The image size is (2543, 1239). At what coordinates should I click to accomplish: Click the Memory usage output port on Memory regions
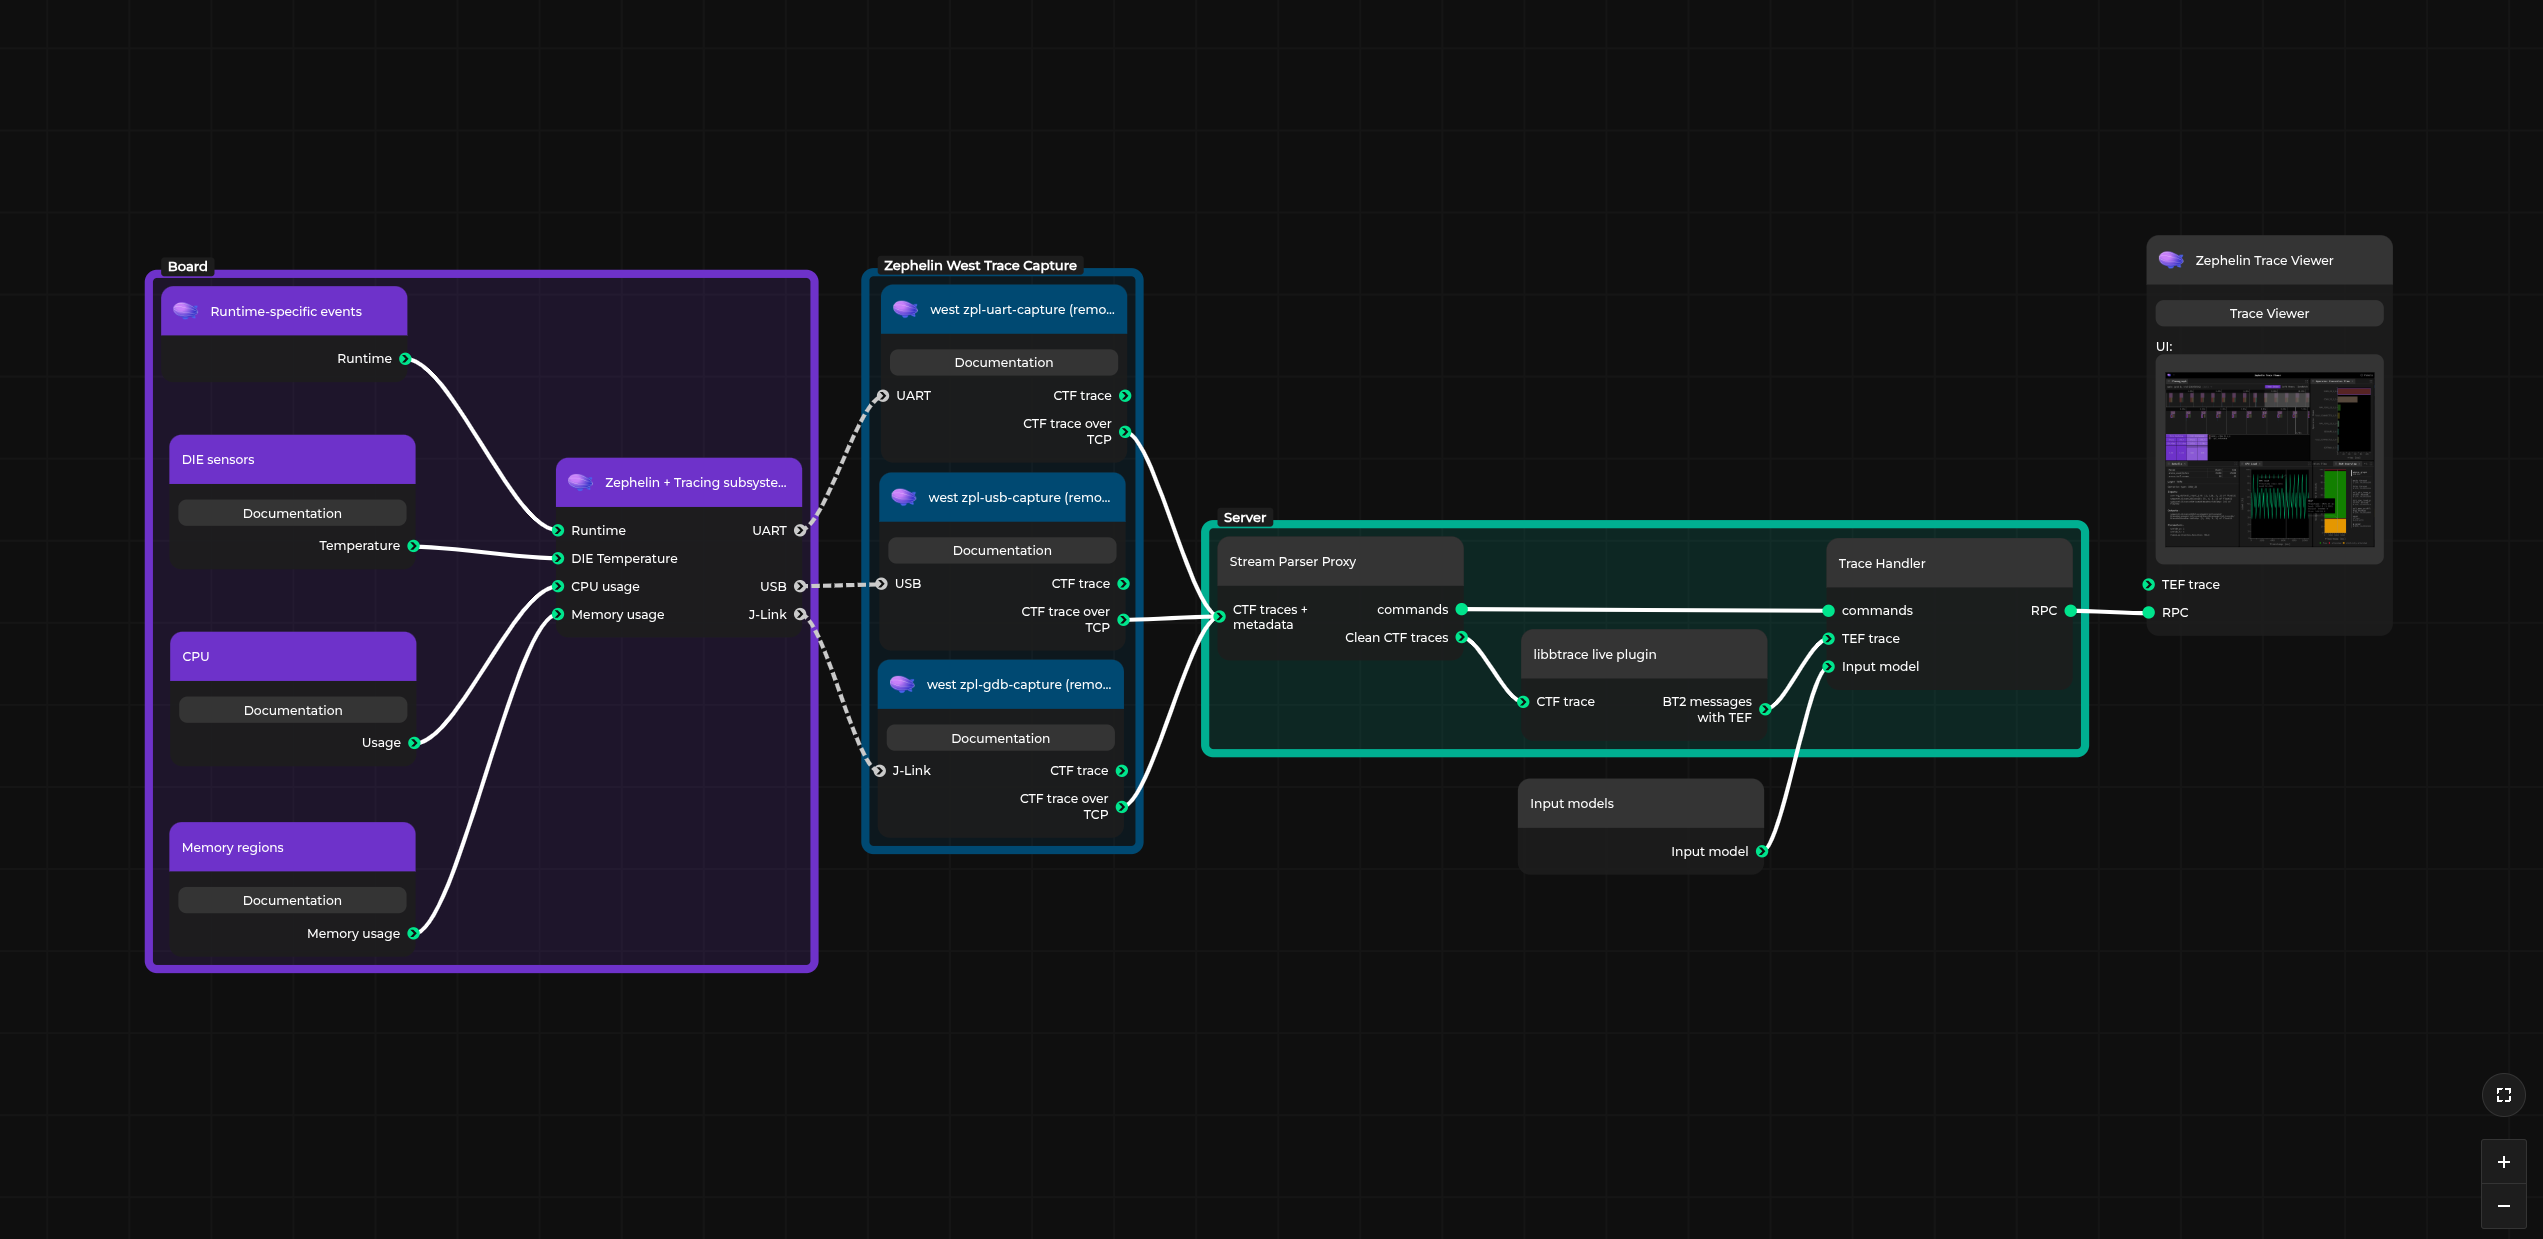(413, 933)
